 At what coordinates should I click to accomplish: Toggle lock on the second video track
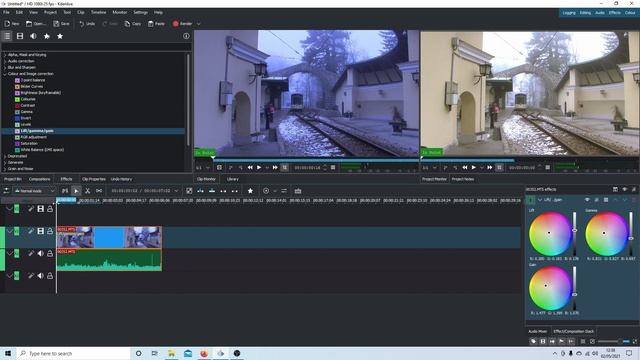point(50,231)
